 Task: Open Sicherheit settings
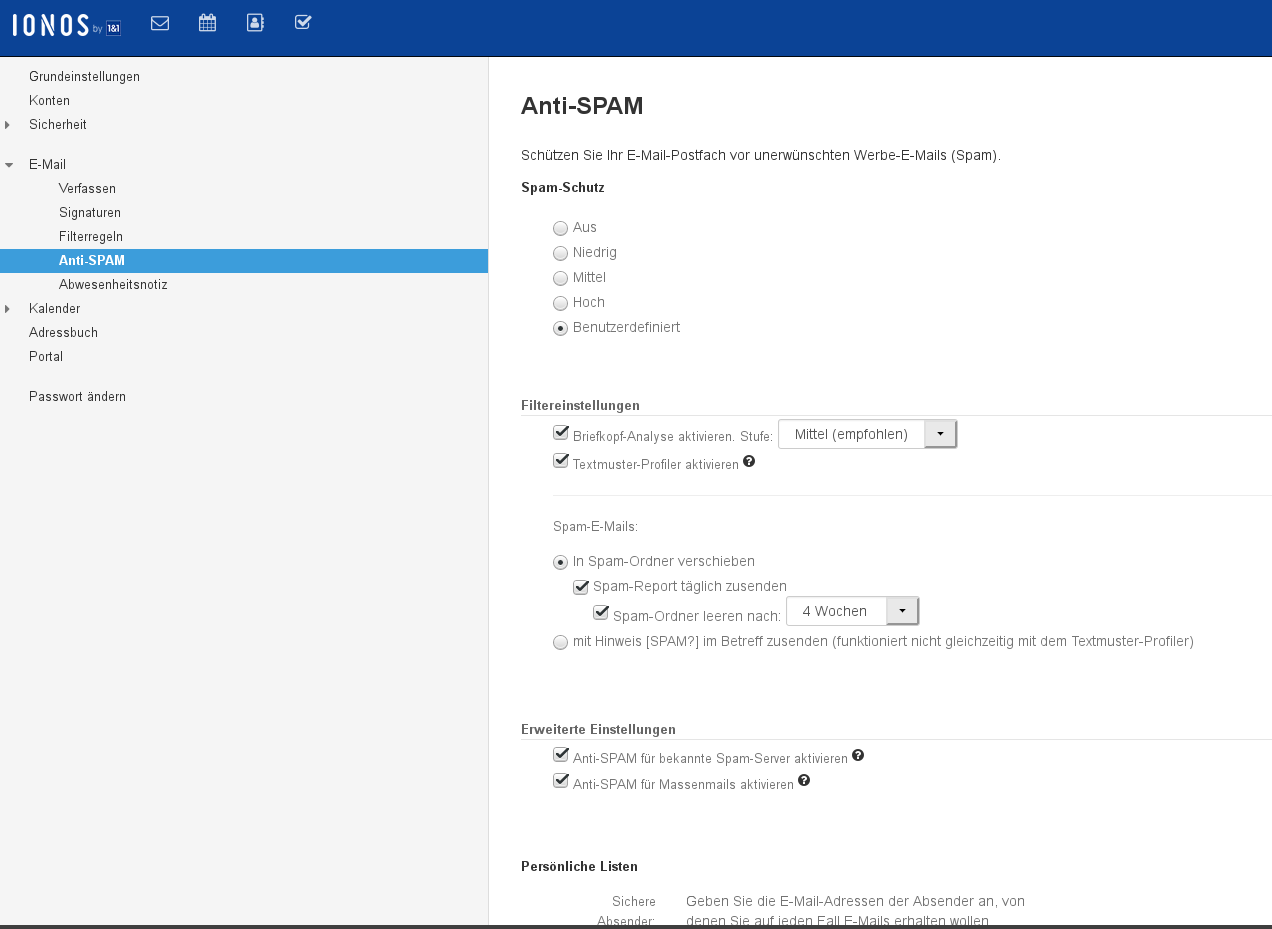(58, 125)
